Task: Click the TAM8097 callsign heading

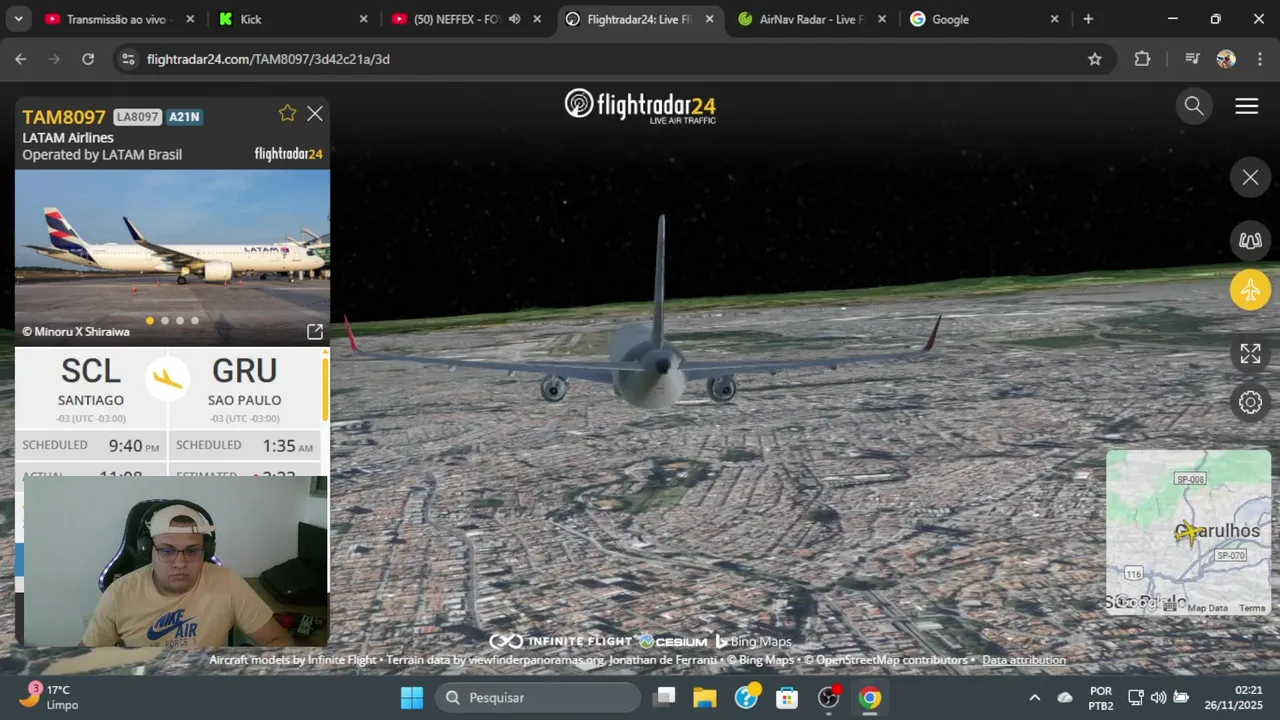Action: pyautogui.click(x=64, y=117)
